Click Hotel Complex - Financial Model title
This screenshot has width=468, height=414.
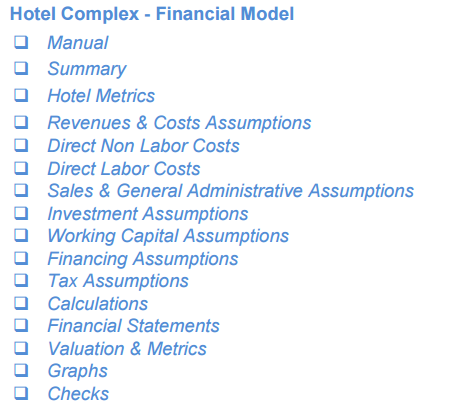coord(152,14)
